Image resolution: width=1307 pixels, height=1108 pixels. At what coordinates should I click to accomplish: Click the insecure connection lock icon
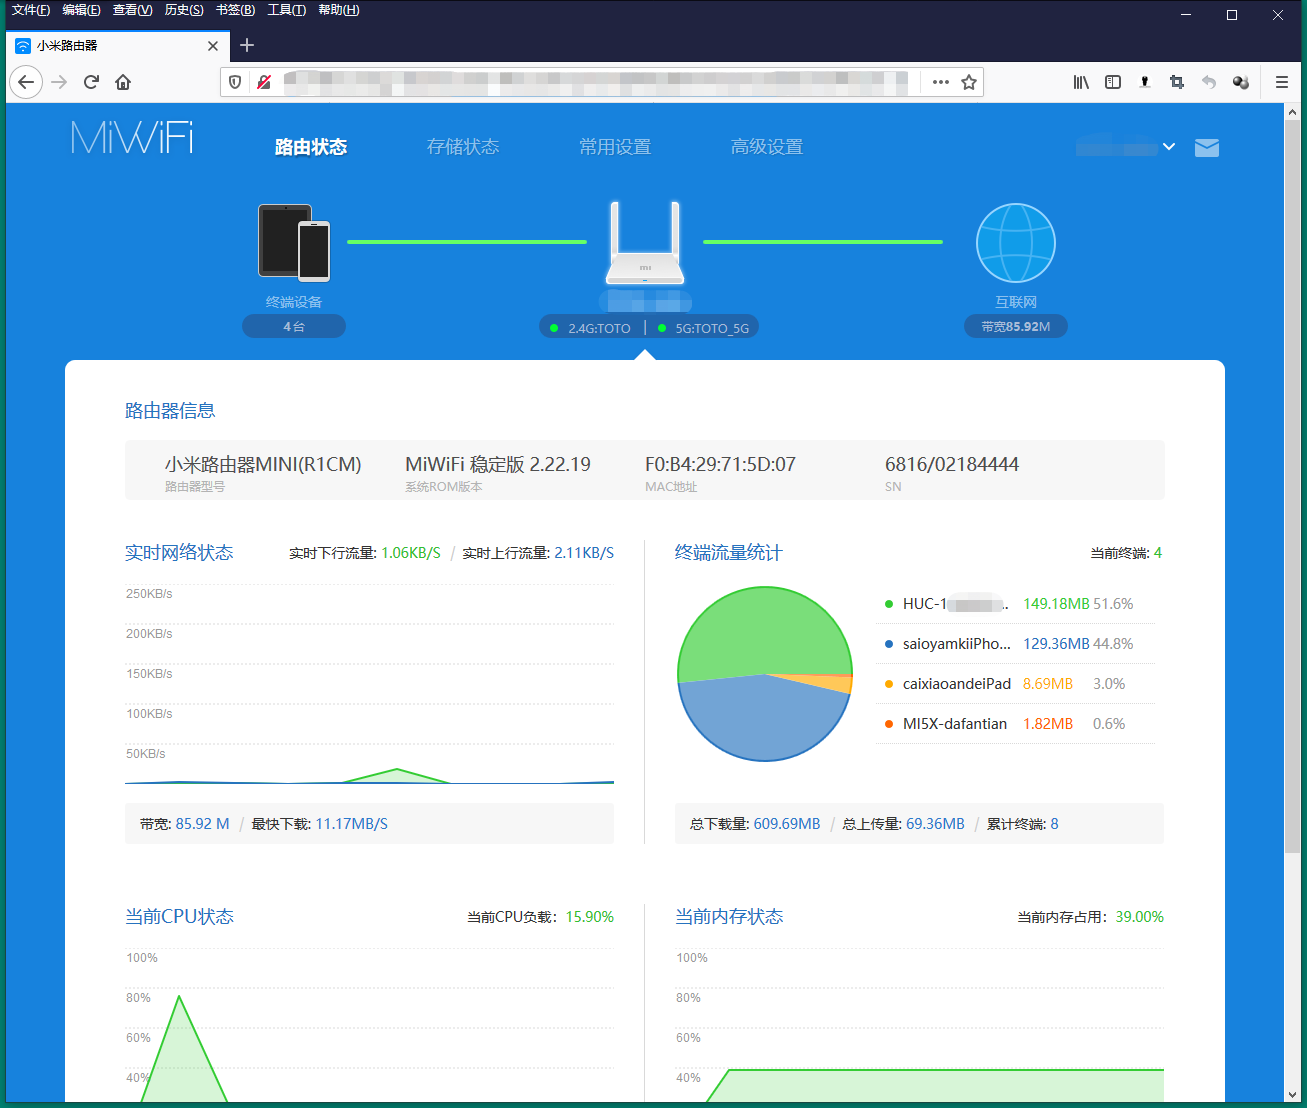pos(264,82)
